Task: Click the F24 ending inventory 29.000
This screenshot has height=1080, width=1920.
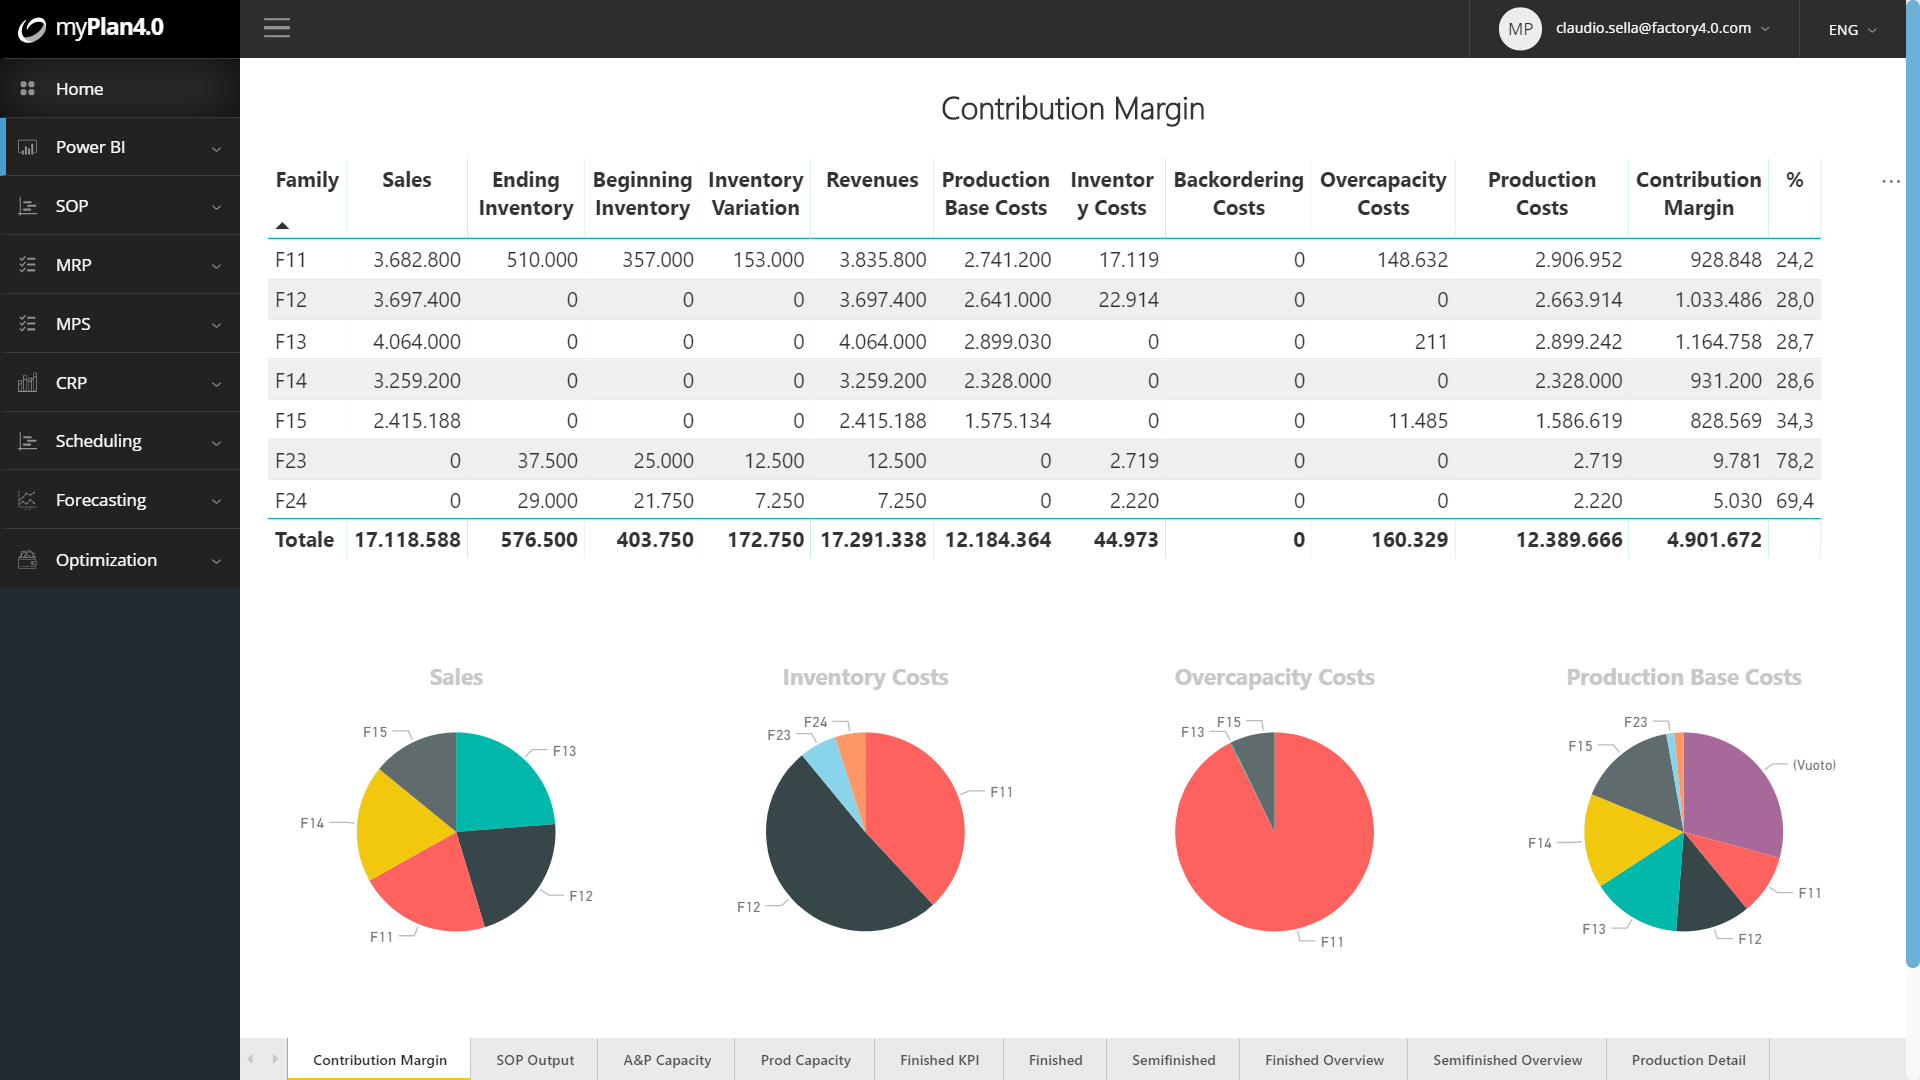Action: tap(547, 501)
